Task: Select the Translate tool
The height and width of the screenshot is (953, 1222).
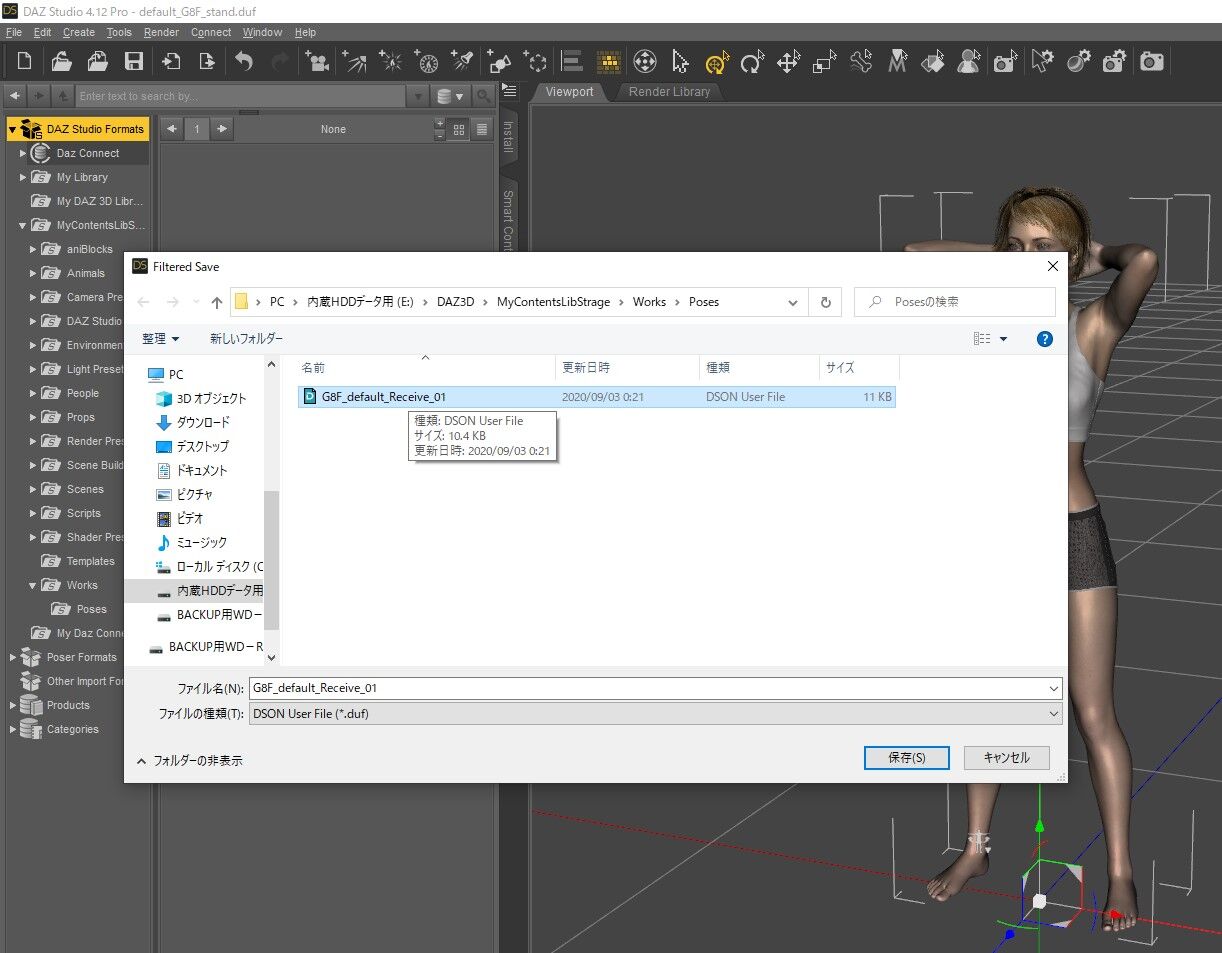Action: pyautogui.click(x=788, y=62)
